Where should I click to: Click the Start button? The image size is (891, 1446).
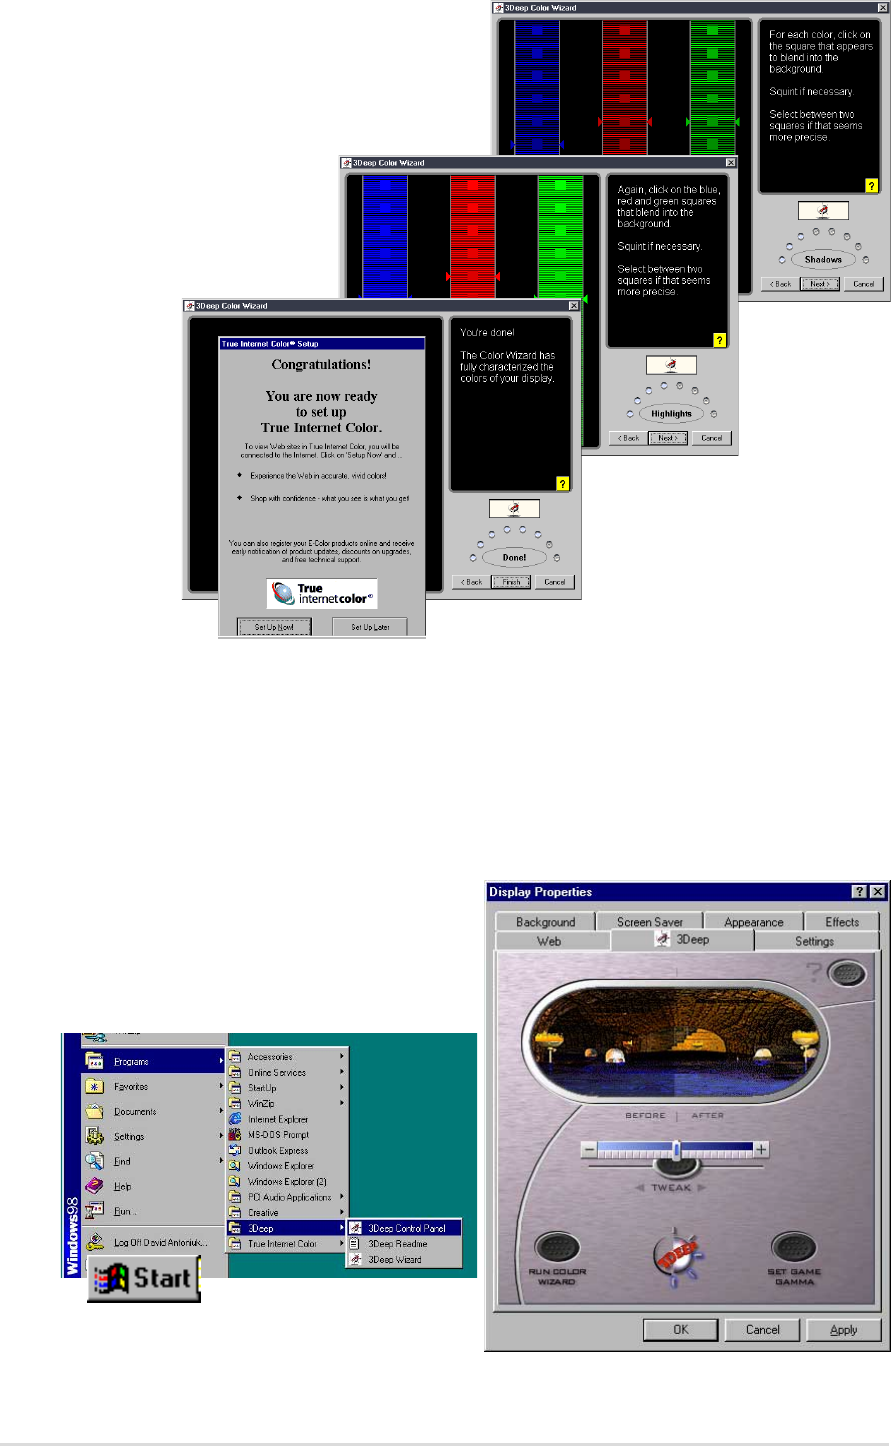144,1280
